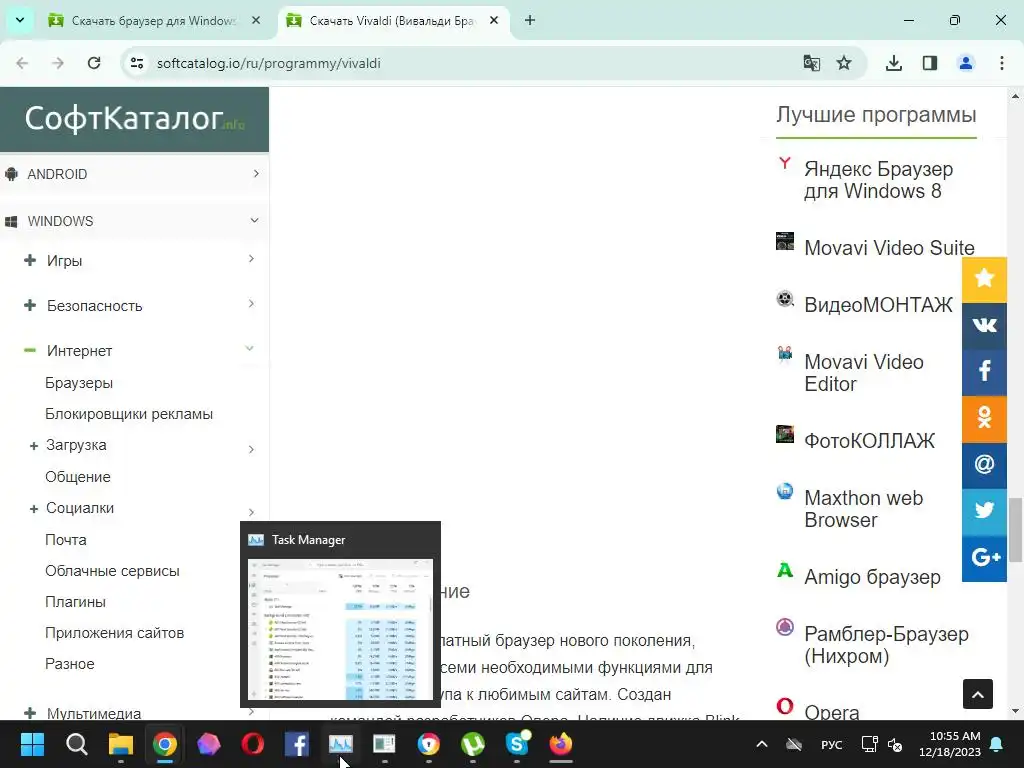Open Skype from the taskbar

[x=517, y=744]
